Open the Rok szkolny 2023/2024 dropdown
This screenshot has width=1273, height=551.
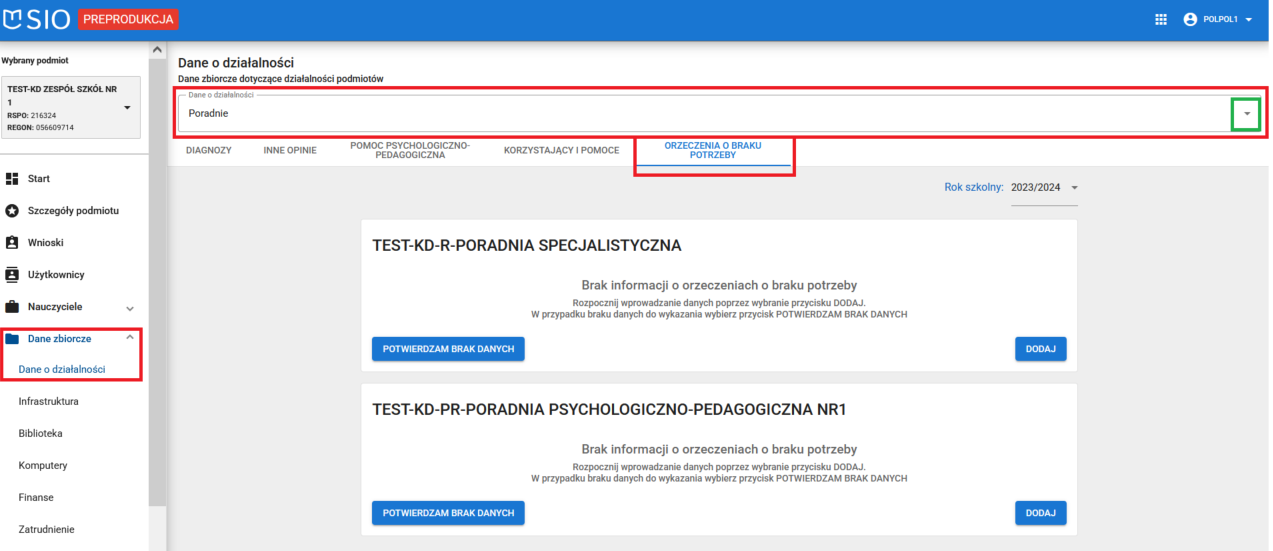click(1075, 188)
